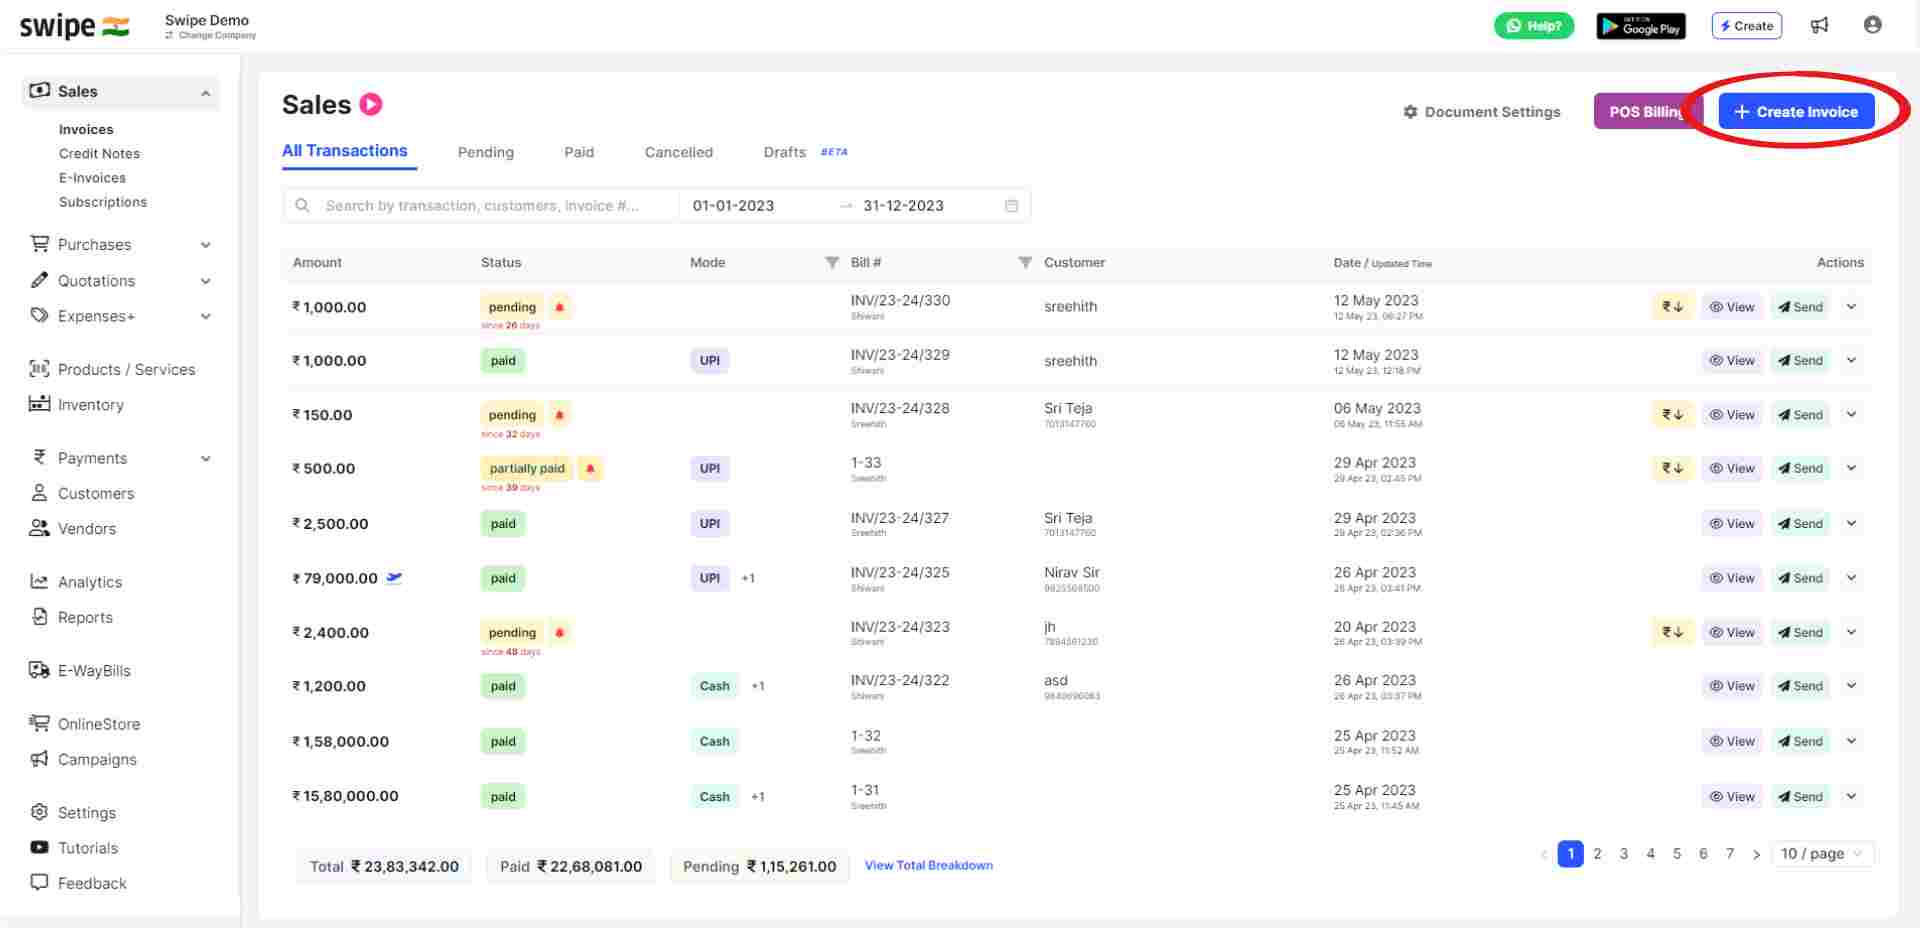Screen dimensions: 1920x930
Task: Open Document Settings
Action: click(x=1482, y=112)
